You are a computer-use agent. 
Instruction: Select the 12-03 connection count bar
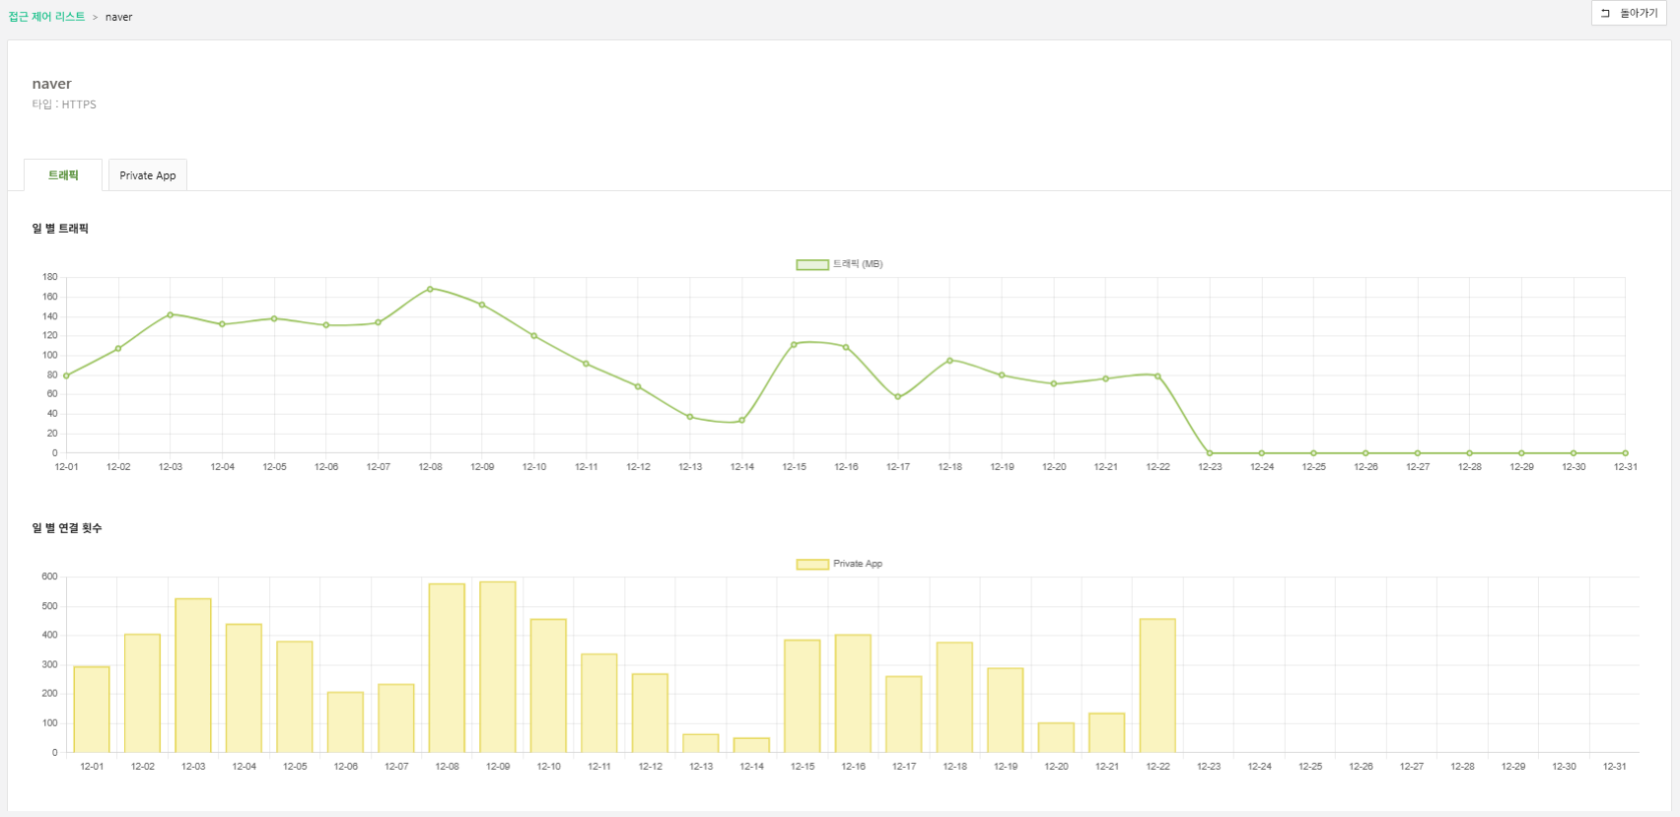[x=193, y=675]
